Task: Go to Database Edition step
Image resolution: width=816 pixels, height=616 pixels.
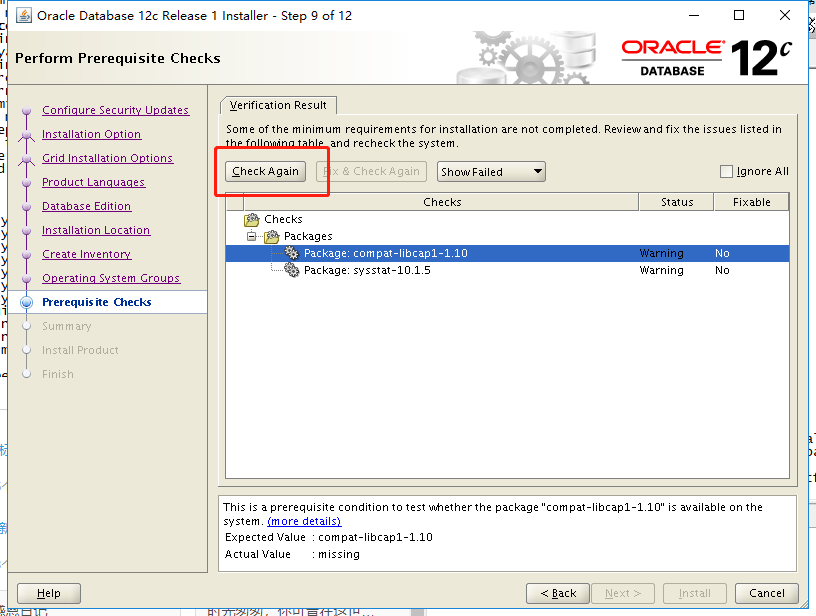Action: point(86,206)
